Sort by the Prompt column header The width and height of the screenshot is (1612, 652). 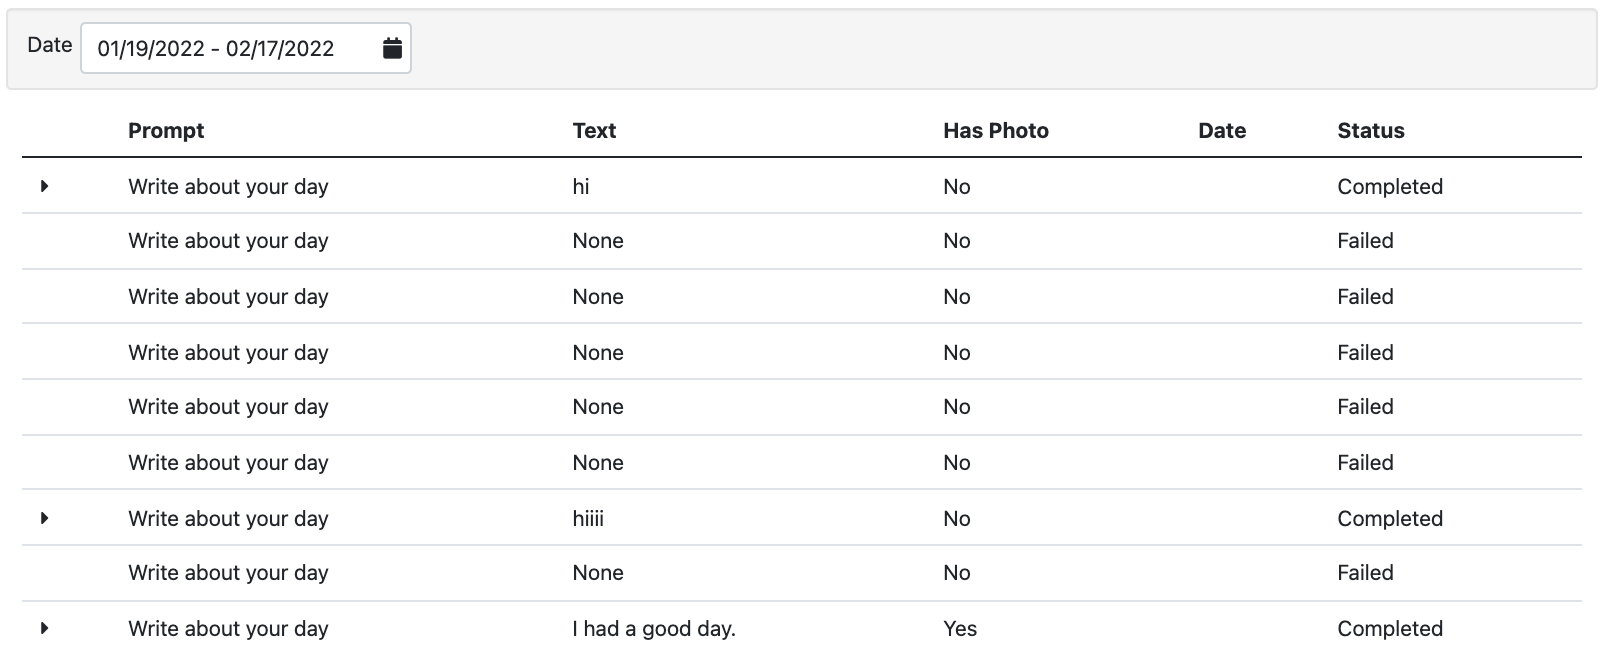coord(166,130)
